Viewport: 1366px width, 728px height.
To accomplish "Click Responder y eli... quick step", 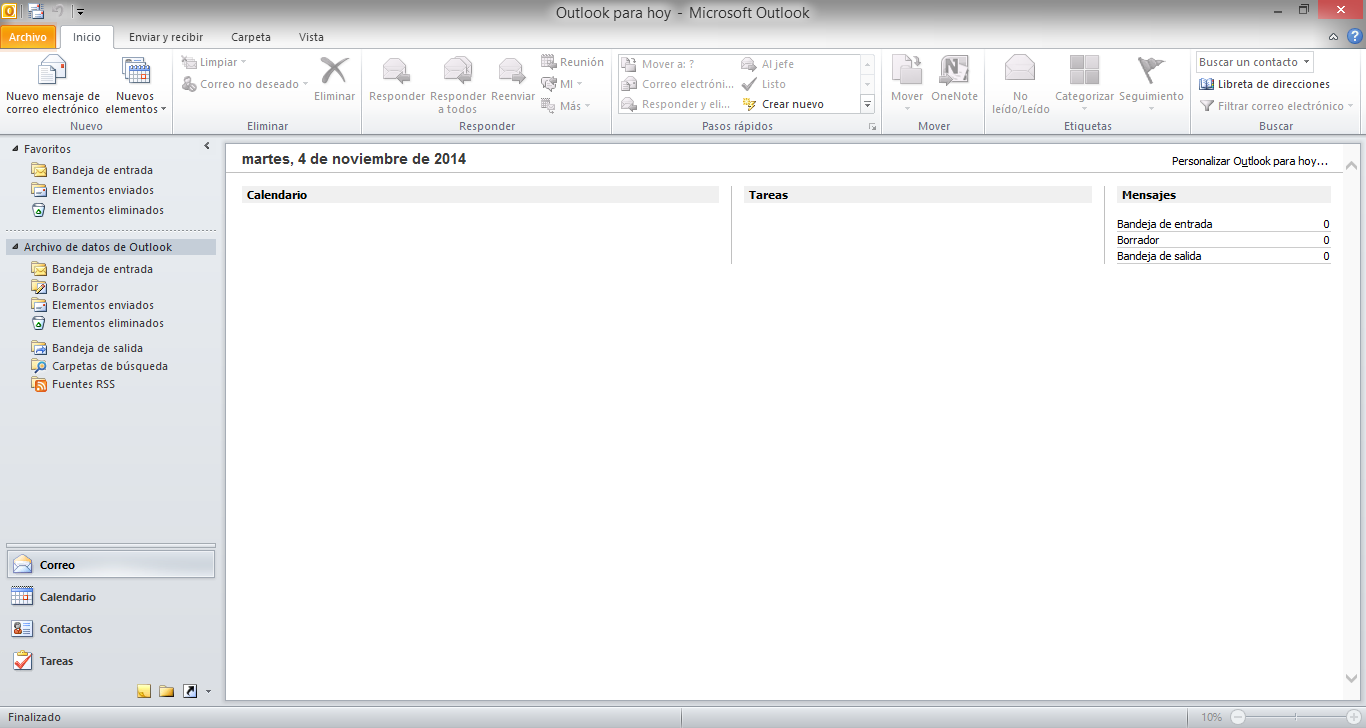I will point(677,104).
